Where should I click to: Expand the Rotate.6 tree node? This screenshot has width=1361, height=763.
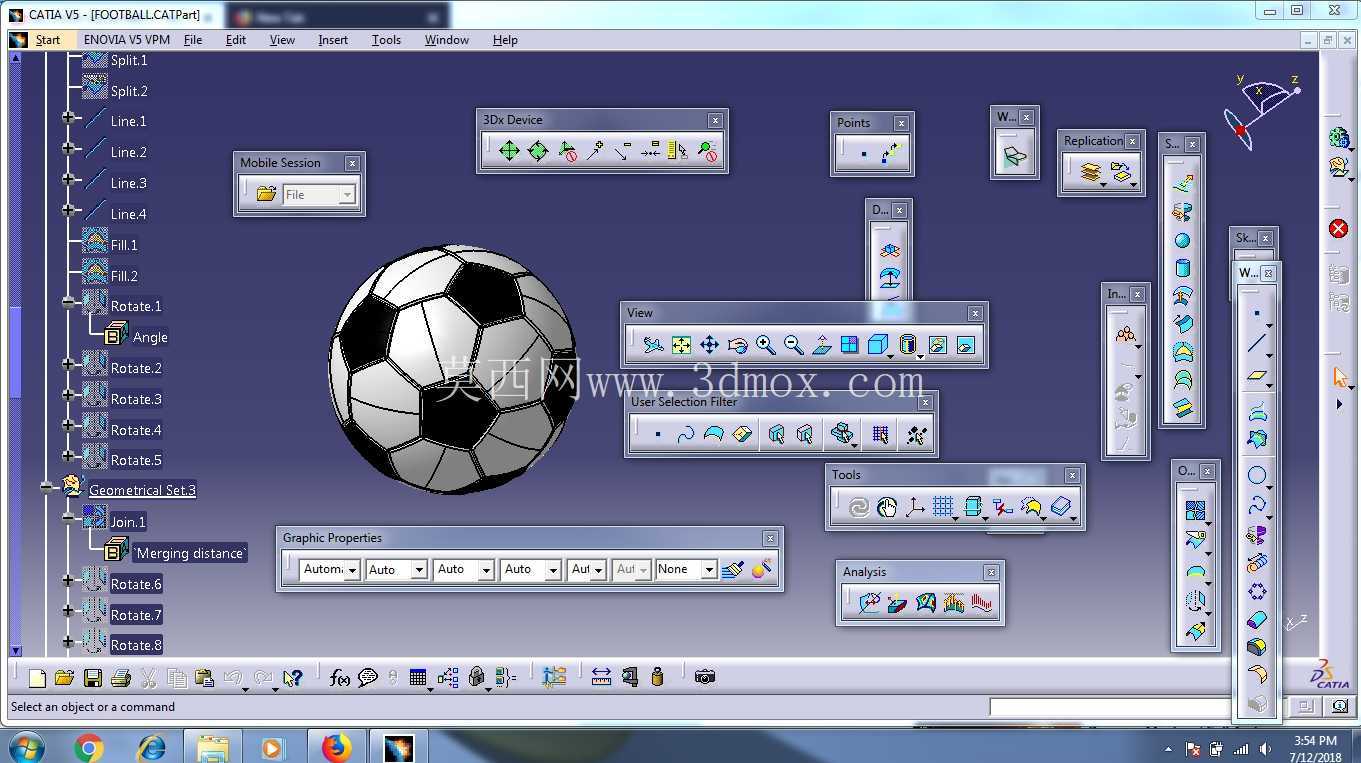pyautogui.click(x=68, y=580)
